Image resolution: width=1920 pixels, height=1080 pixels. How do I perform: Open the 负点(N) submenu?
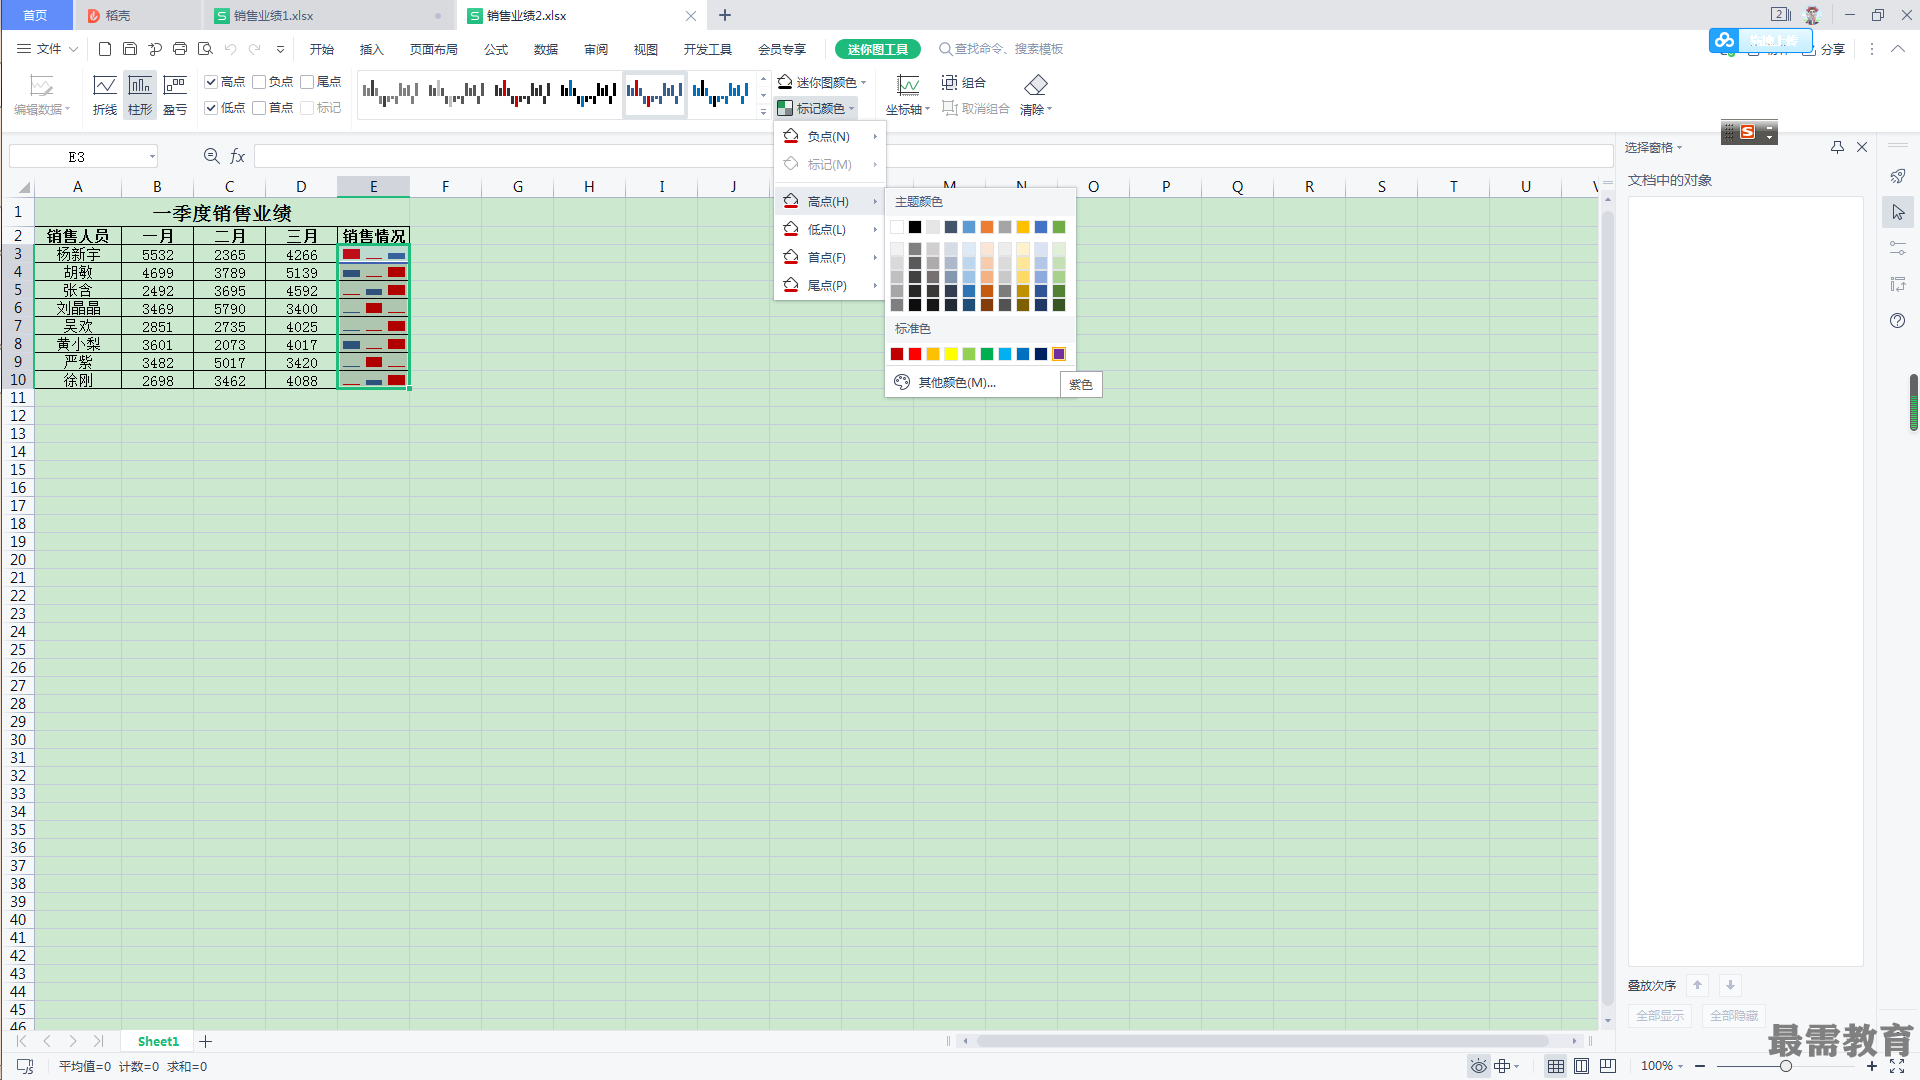830,137
